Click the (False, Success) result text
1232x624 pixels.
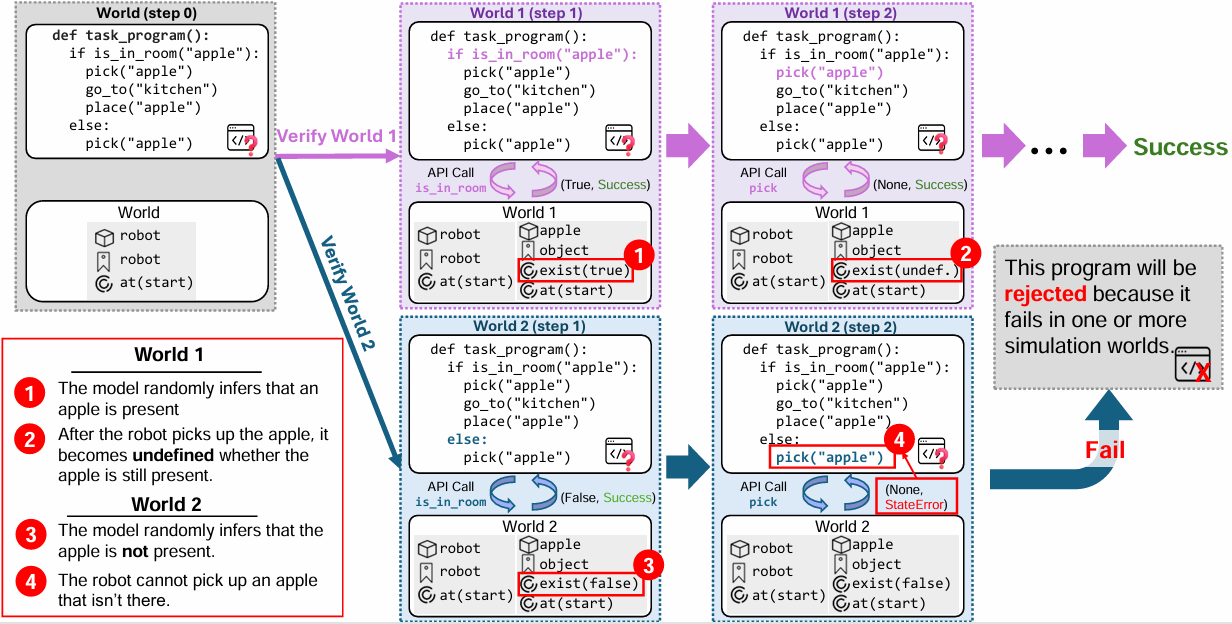(x=608, y=497)
